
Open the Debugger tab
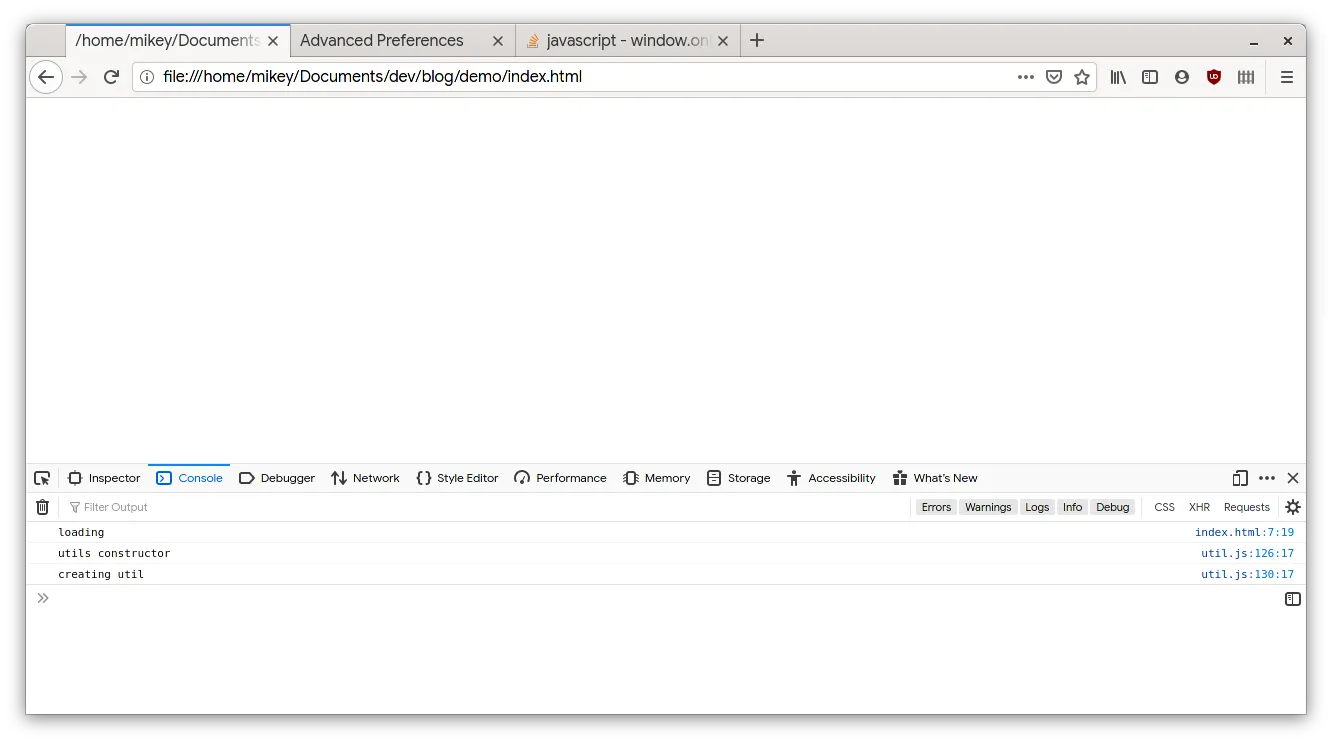pos(277,478)
